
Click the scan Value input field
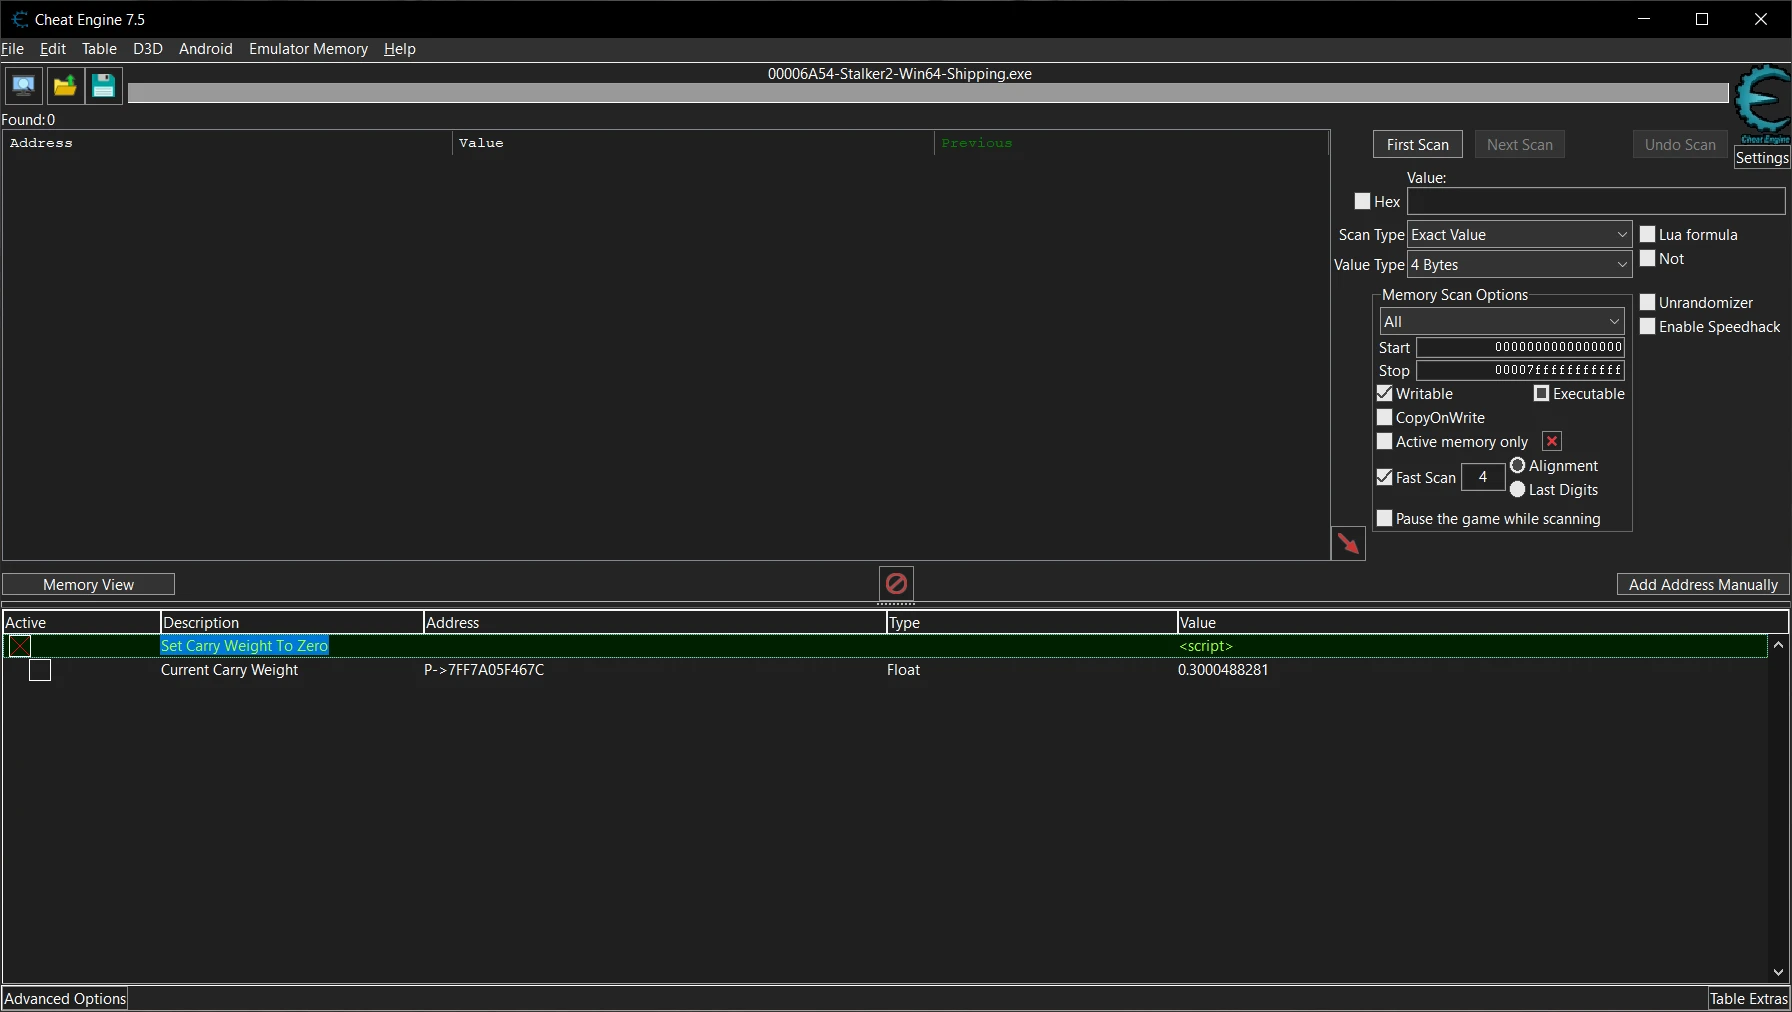pyautogui.click(x=1595, y=201)
